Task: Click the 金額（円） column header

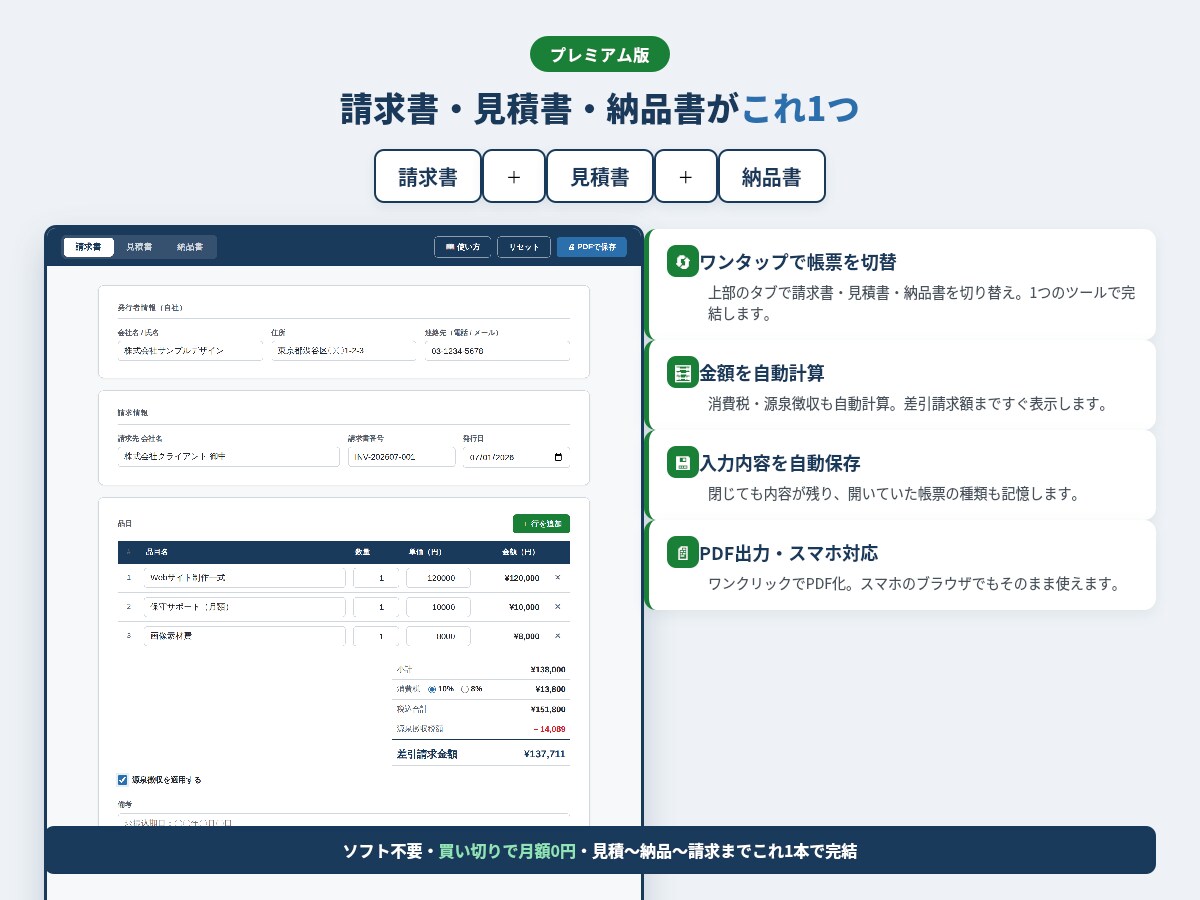Action: [519, 552]
